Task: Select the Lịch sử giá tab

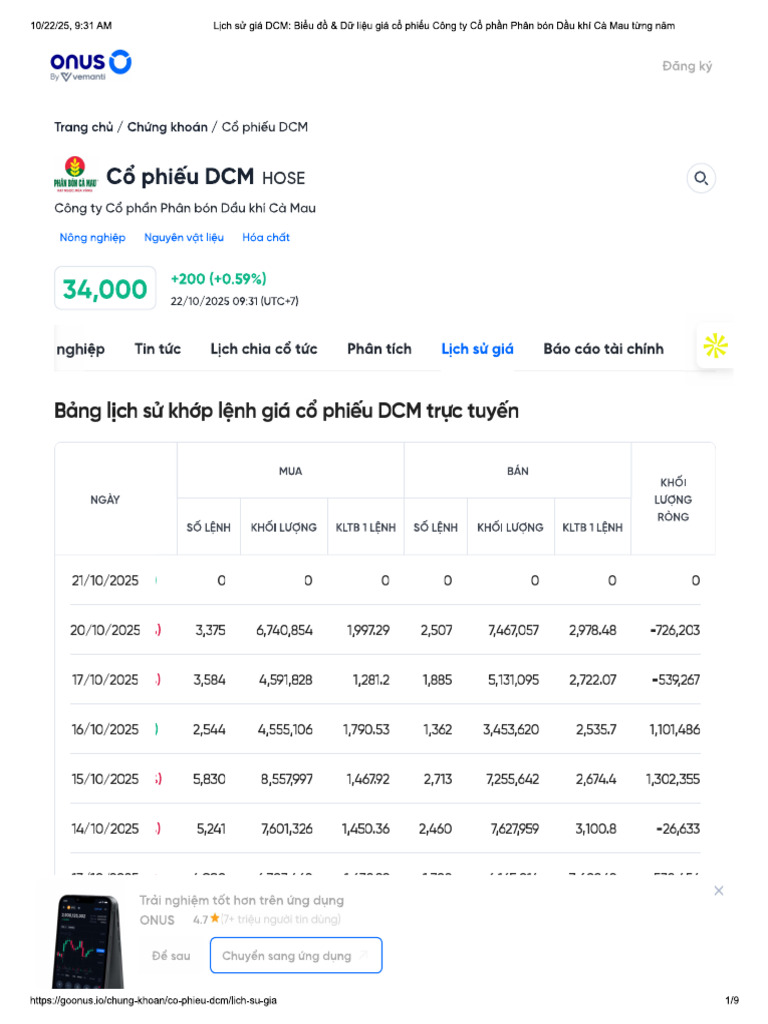Action: tap(477, 349)
